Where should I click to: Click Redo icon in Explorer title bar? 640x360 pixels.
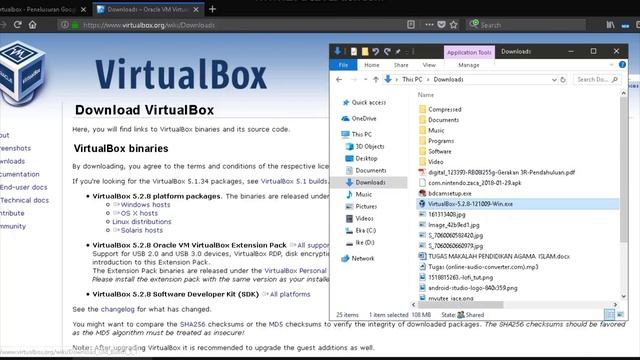387,51
